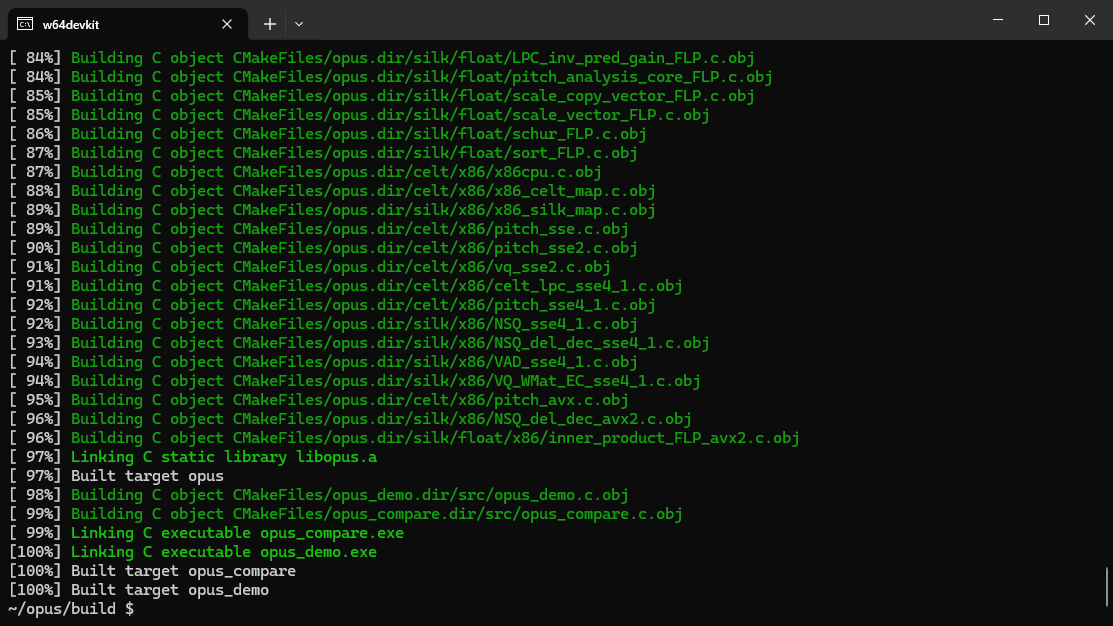Viewport: 1113px width, 626px height.
Task: Click the LPC_inv_pred_gain_FLP.c.obj line
Action: [x=382, y=58]
